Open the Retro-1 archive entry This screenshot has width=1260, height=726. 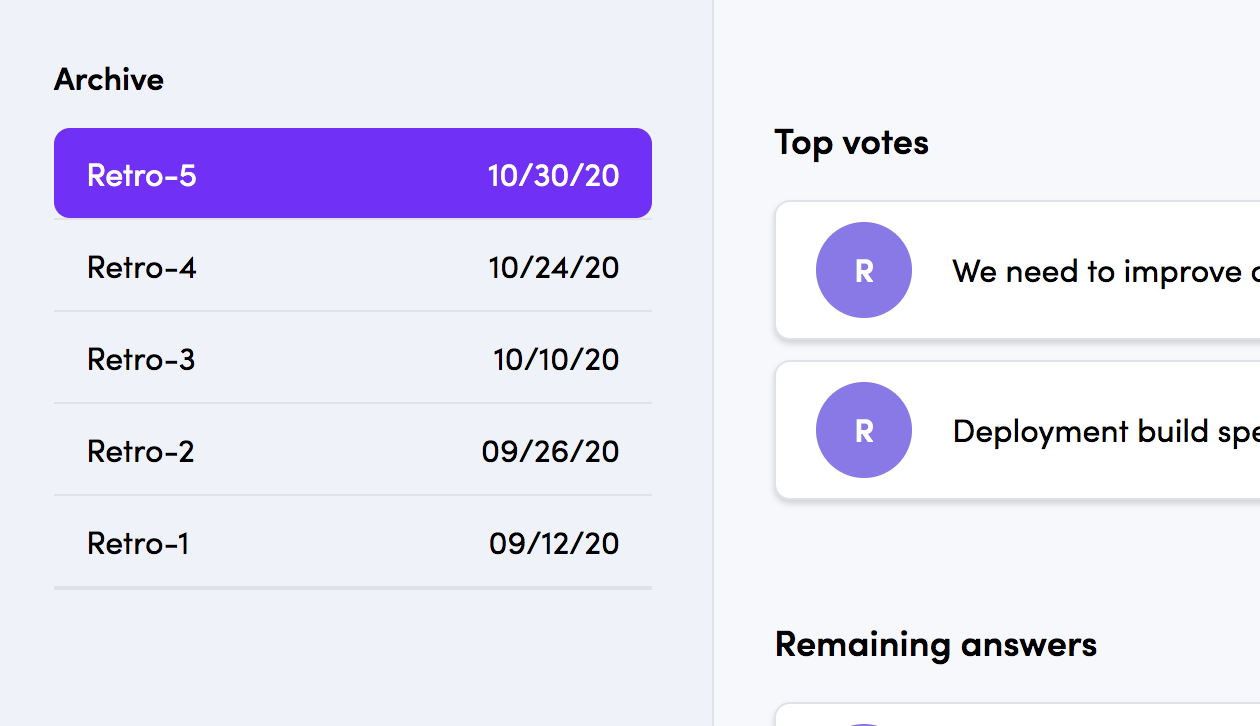point(353,542)
